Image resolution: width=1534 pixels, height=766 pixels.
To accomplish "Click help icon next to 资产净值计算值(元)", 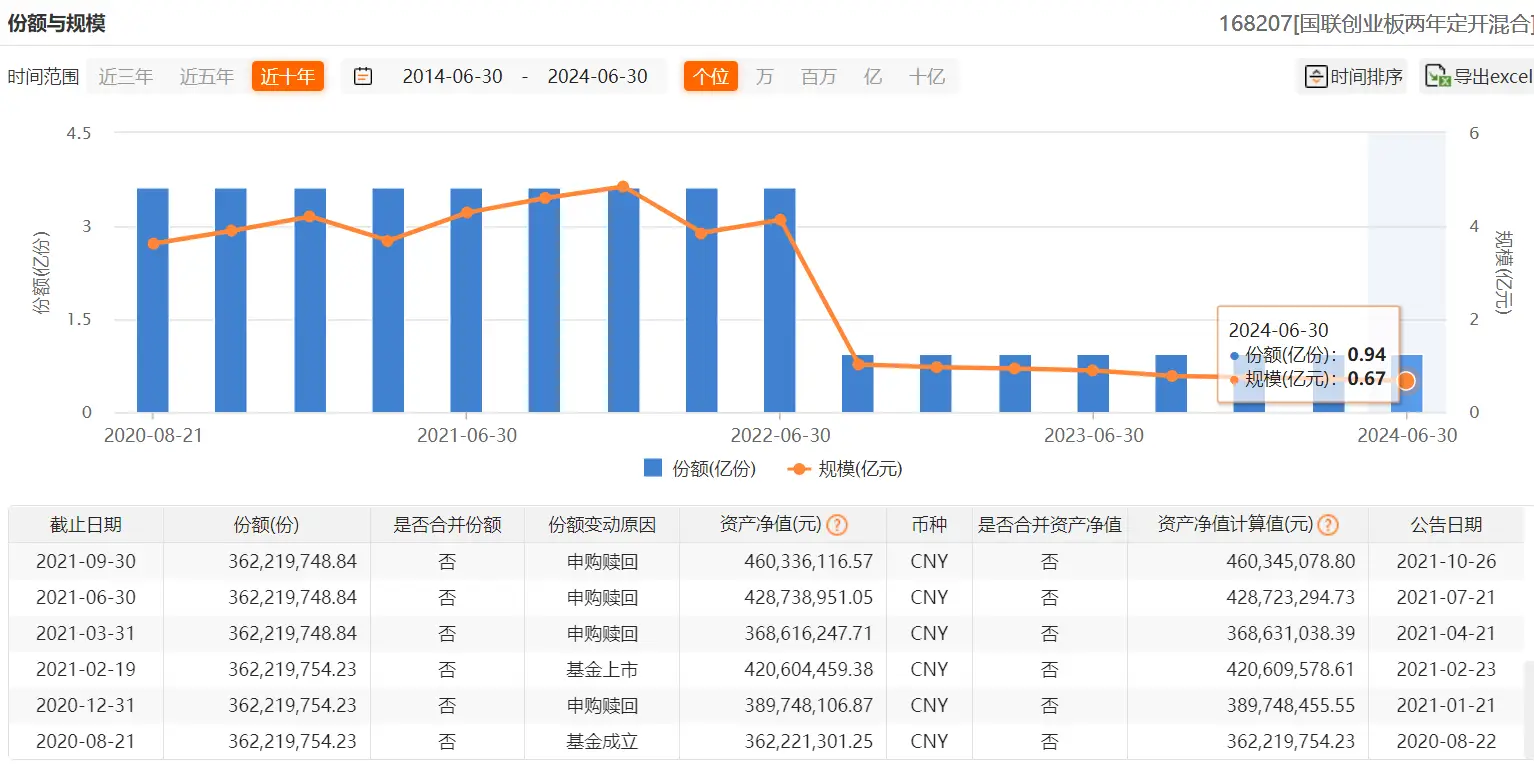I will 1328,525.
